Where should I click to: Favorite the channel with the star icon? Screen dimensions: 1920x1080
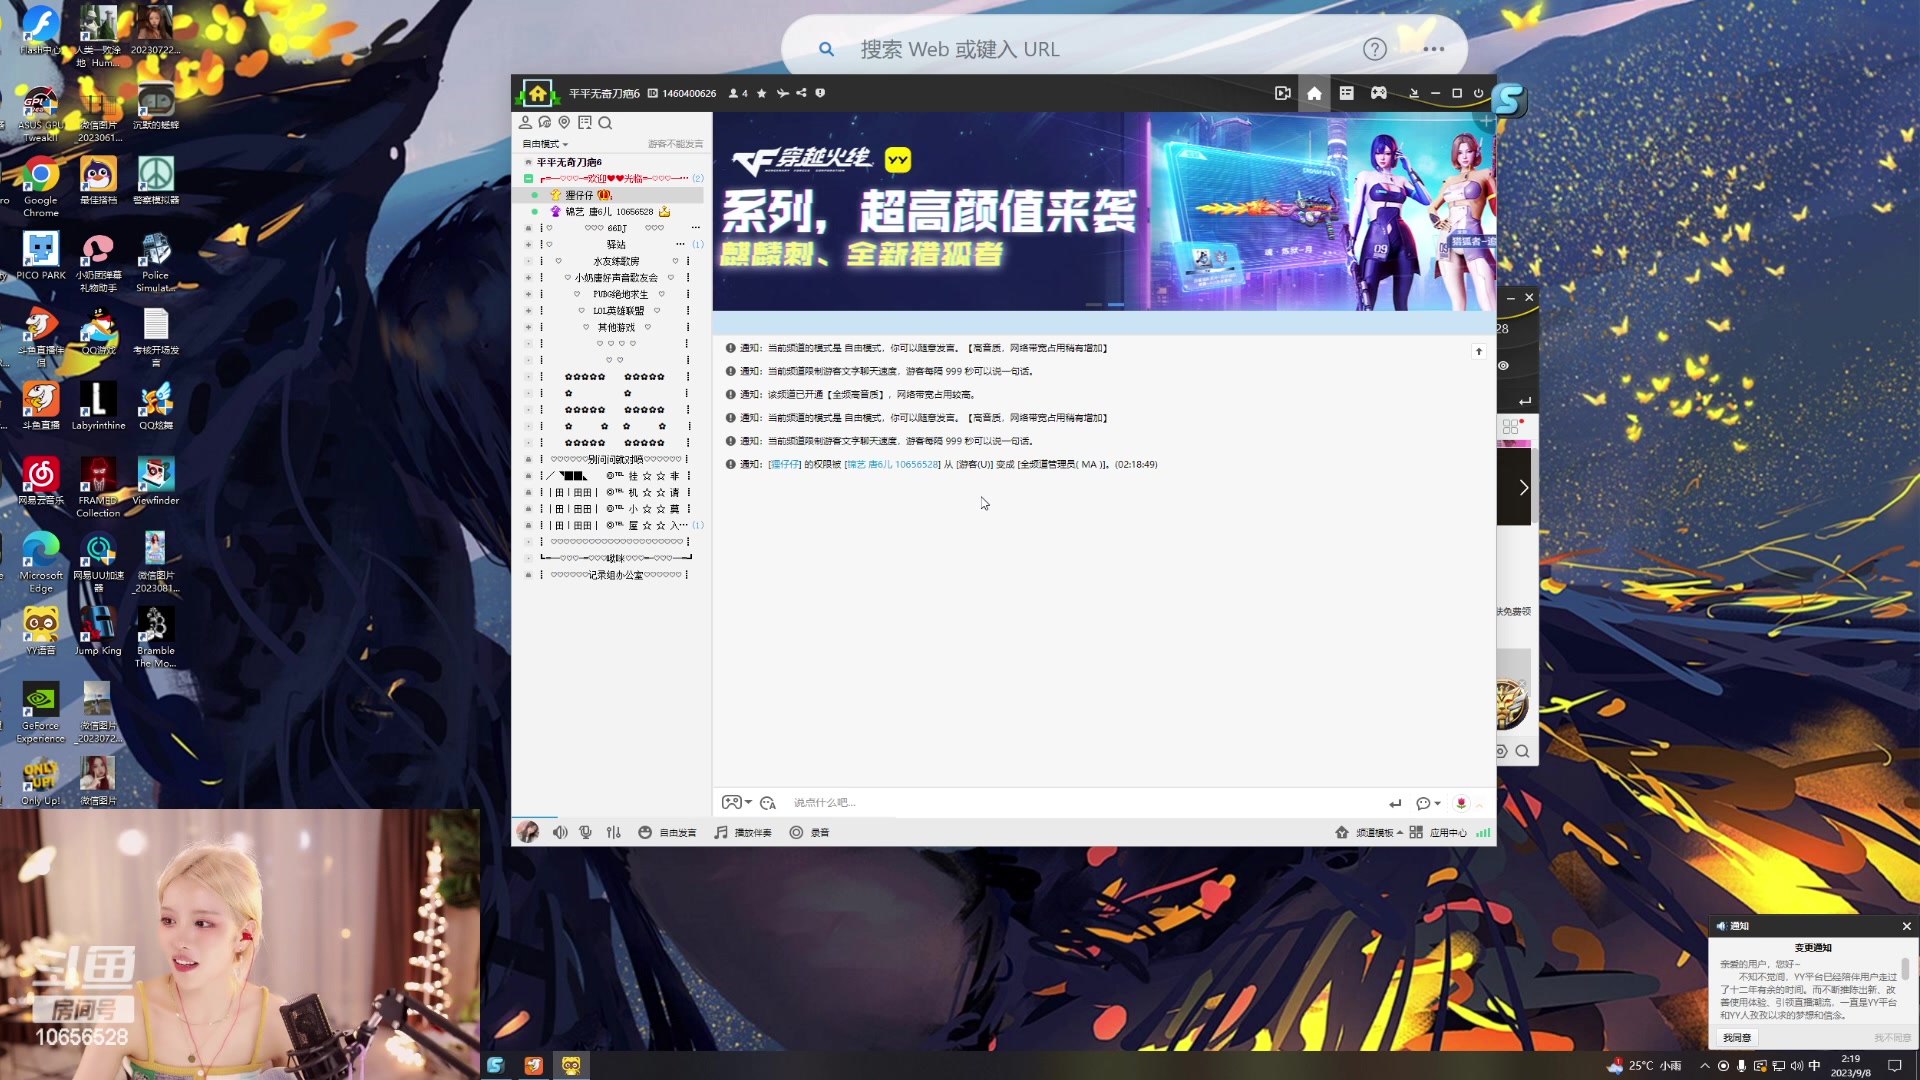(x=762, y=94)
